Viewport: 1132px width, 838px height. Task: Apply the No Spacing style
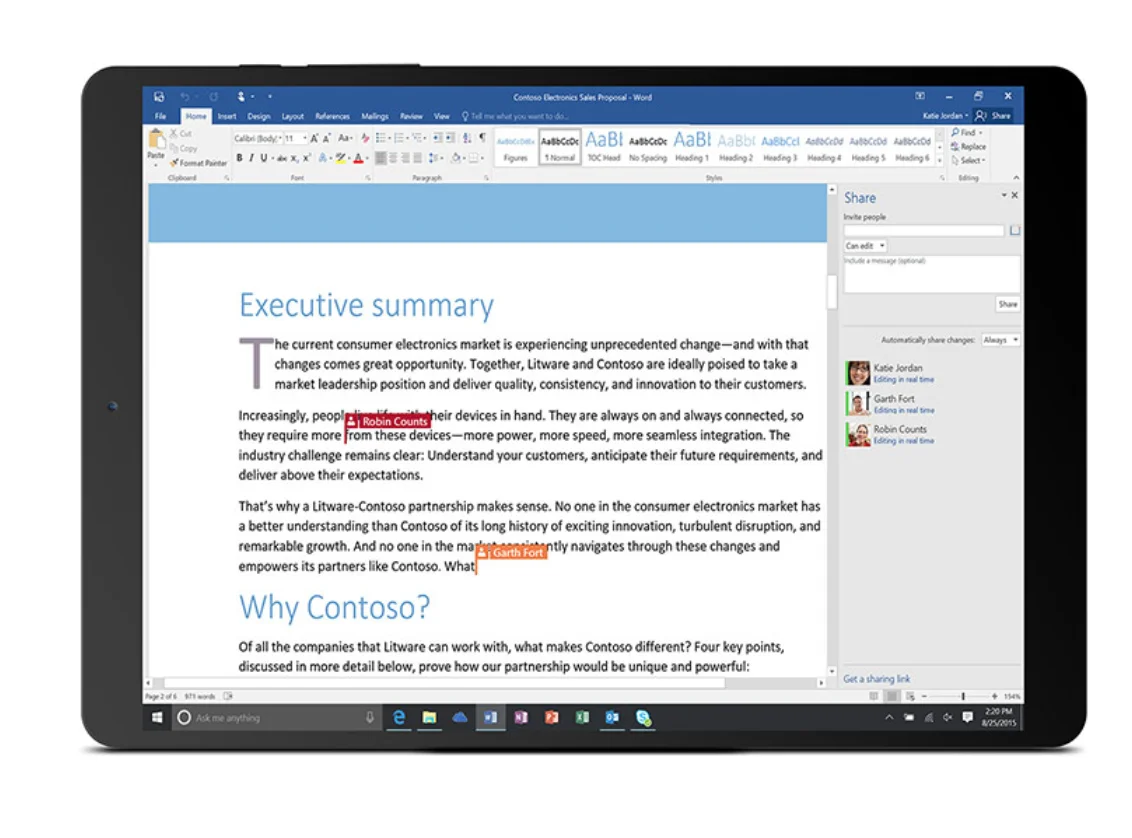tap(648, 146)
